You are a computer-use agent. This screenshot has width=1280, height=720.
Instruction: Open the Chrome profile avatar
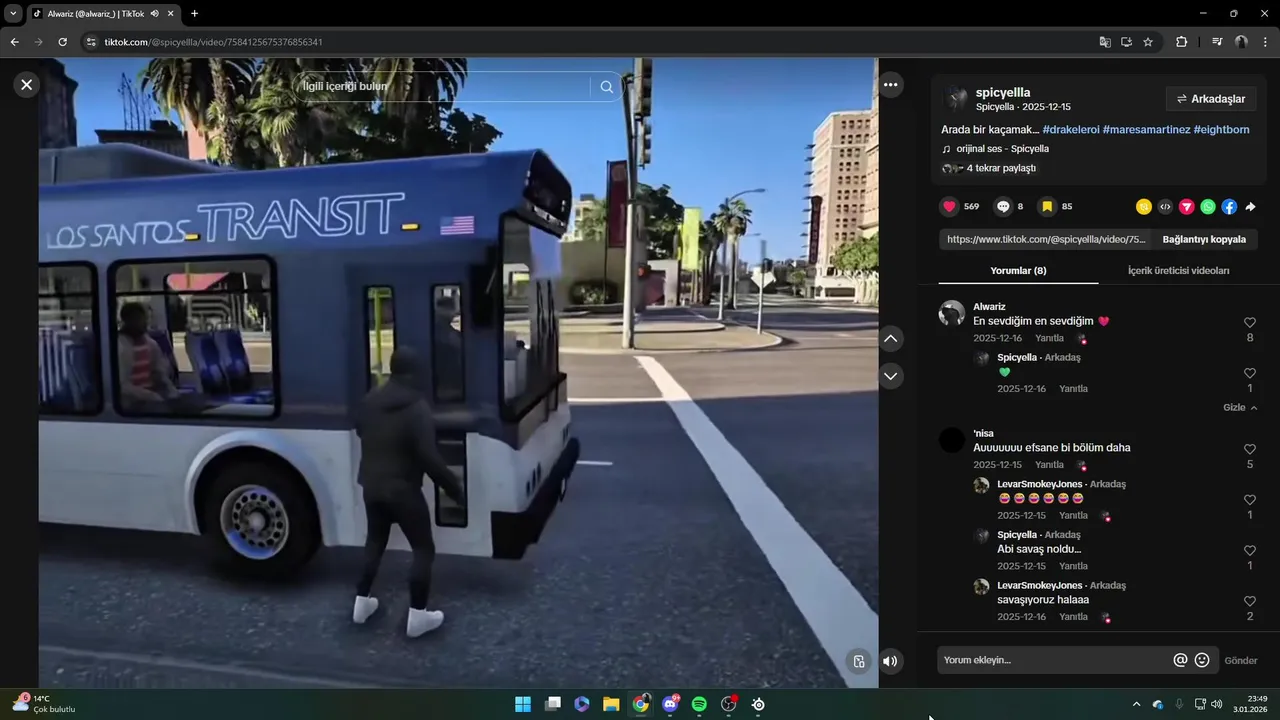pos(1241,42)
